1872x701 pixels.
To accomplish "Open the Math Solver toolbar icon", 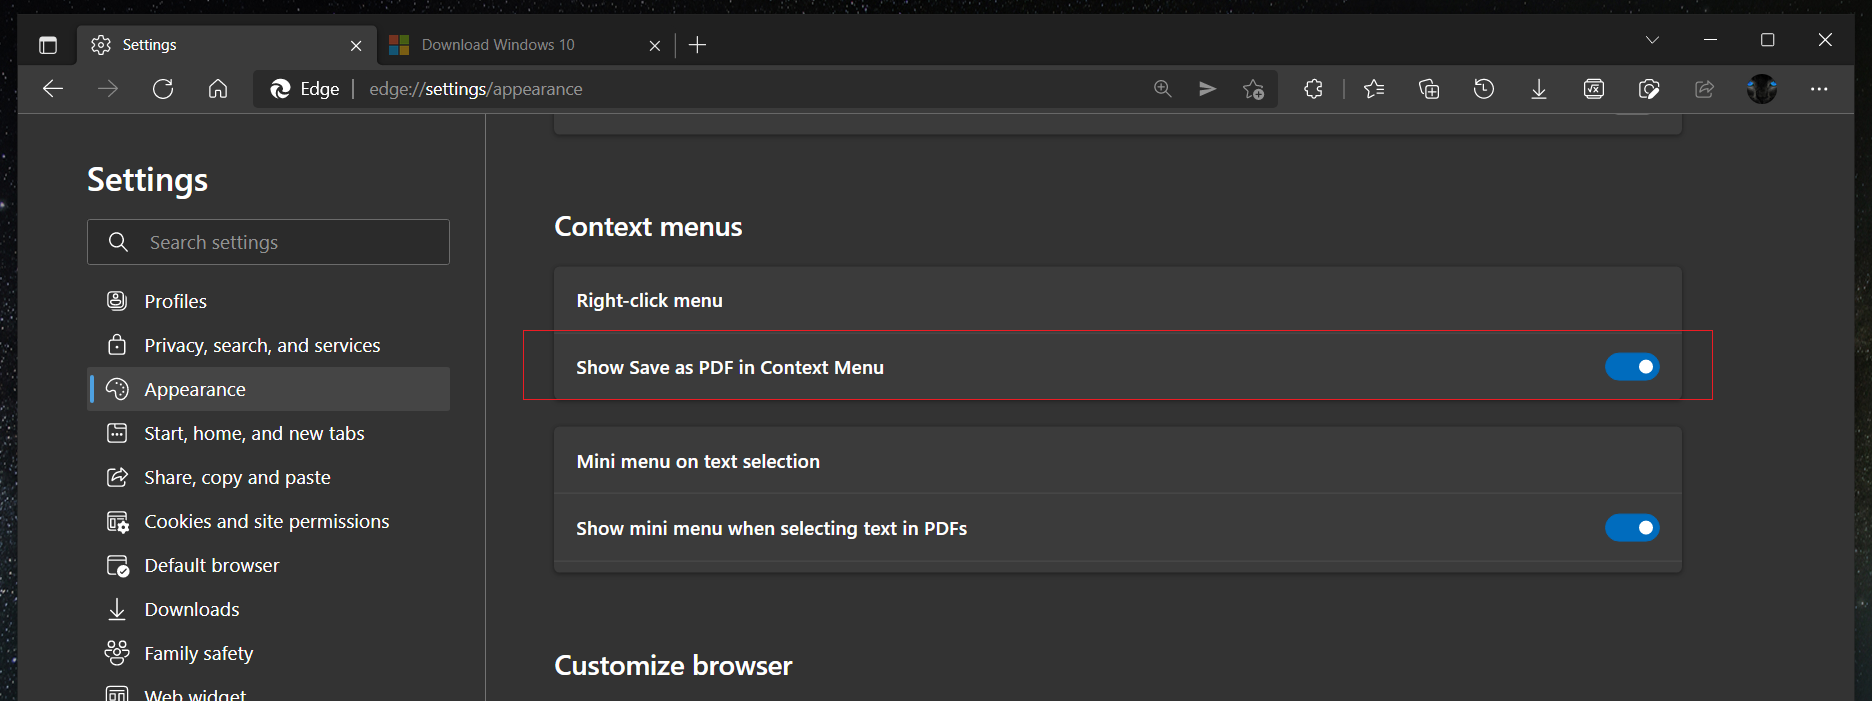I will click(x=1594, y=89).
